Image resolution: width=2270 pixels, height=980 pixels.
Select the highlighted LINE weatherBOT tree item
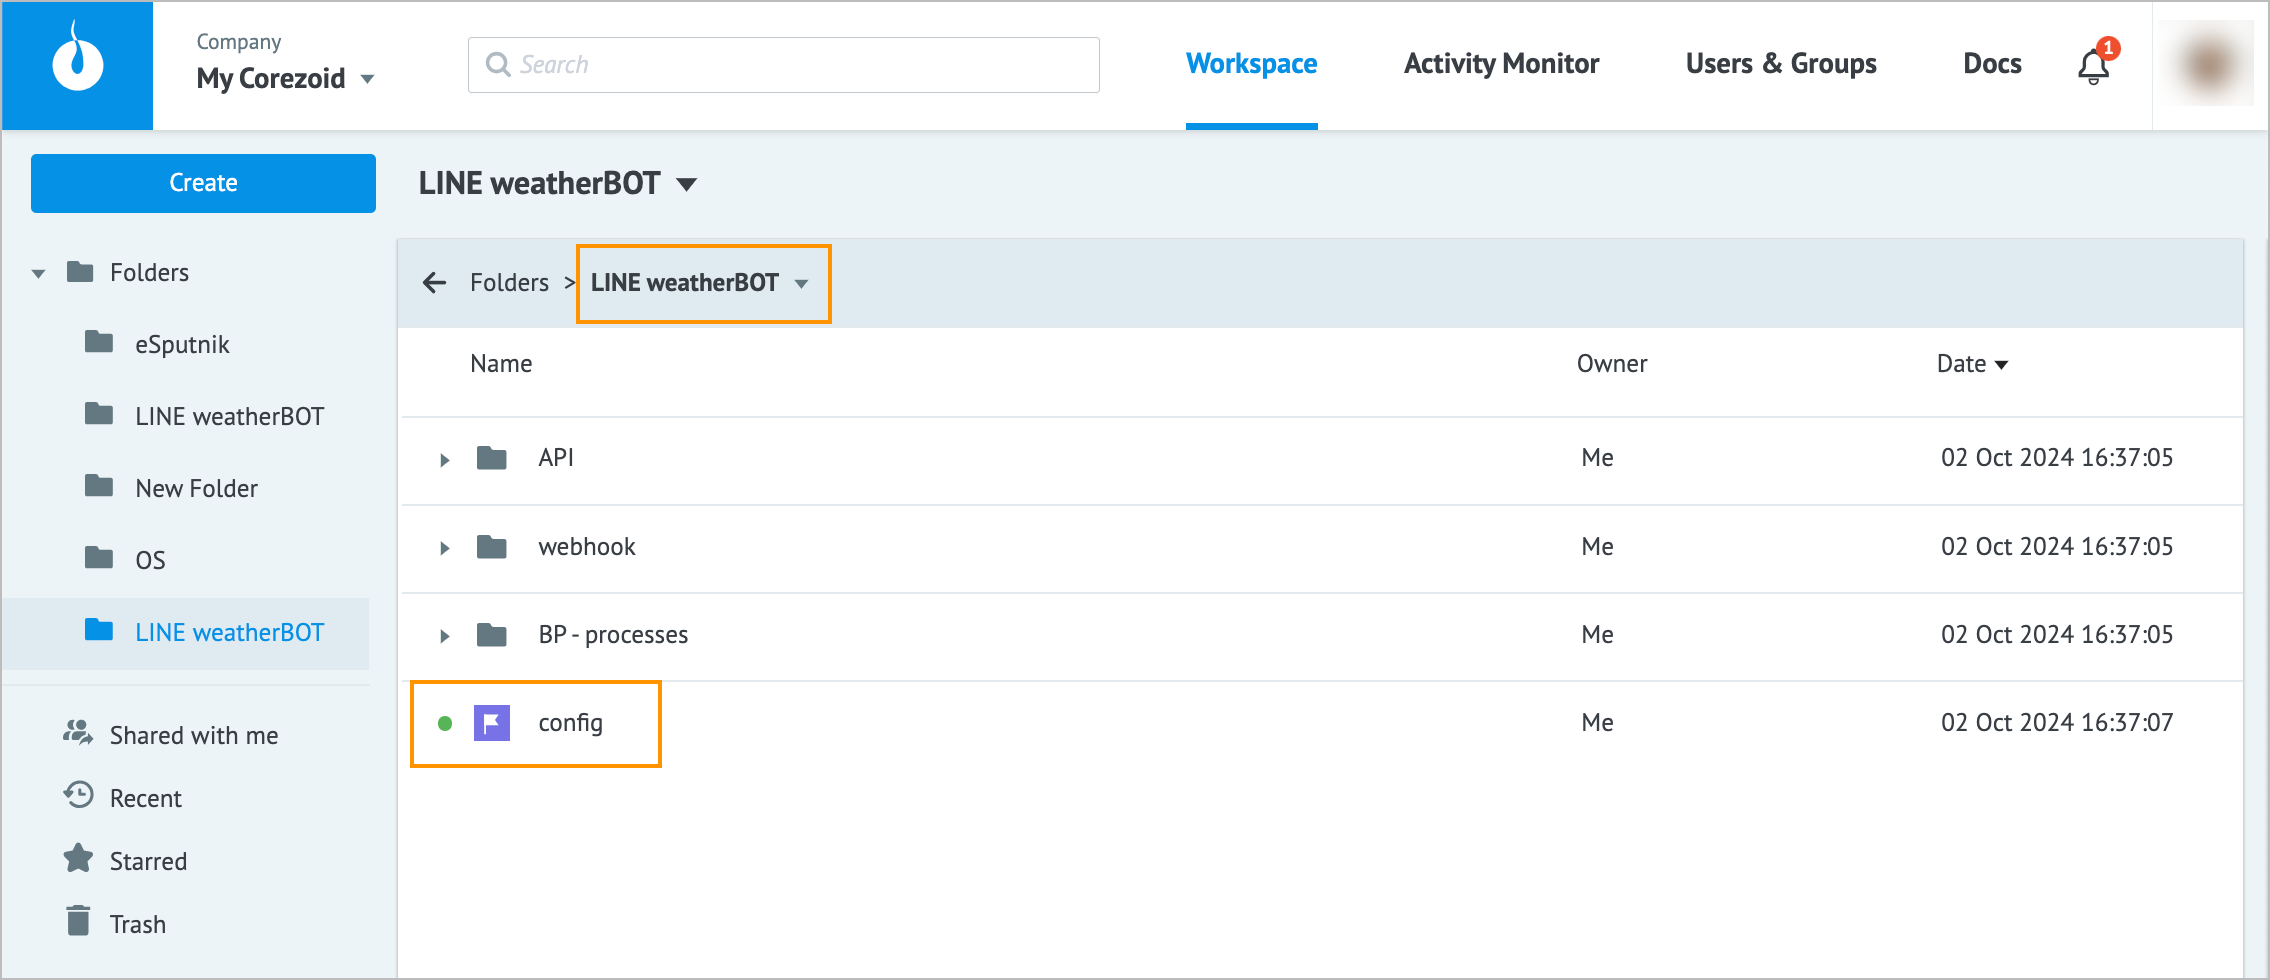pos(229,633)
